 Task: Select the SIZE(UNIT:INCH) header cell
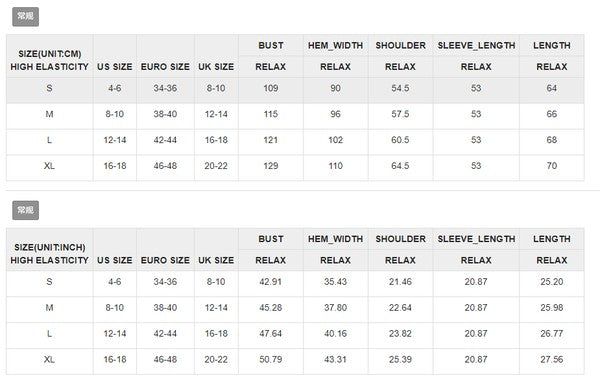49,250
